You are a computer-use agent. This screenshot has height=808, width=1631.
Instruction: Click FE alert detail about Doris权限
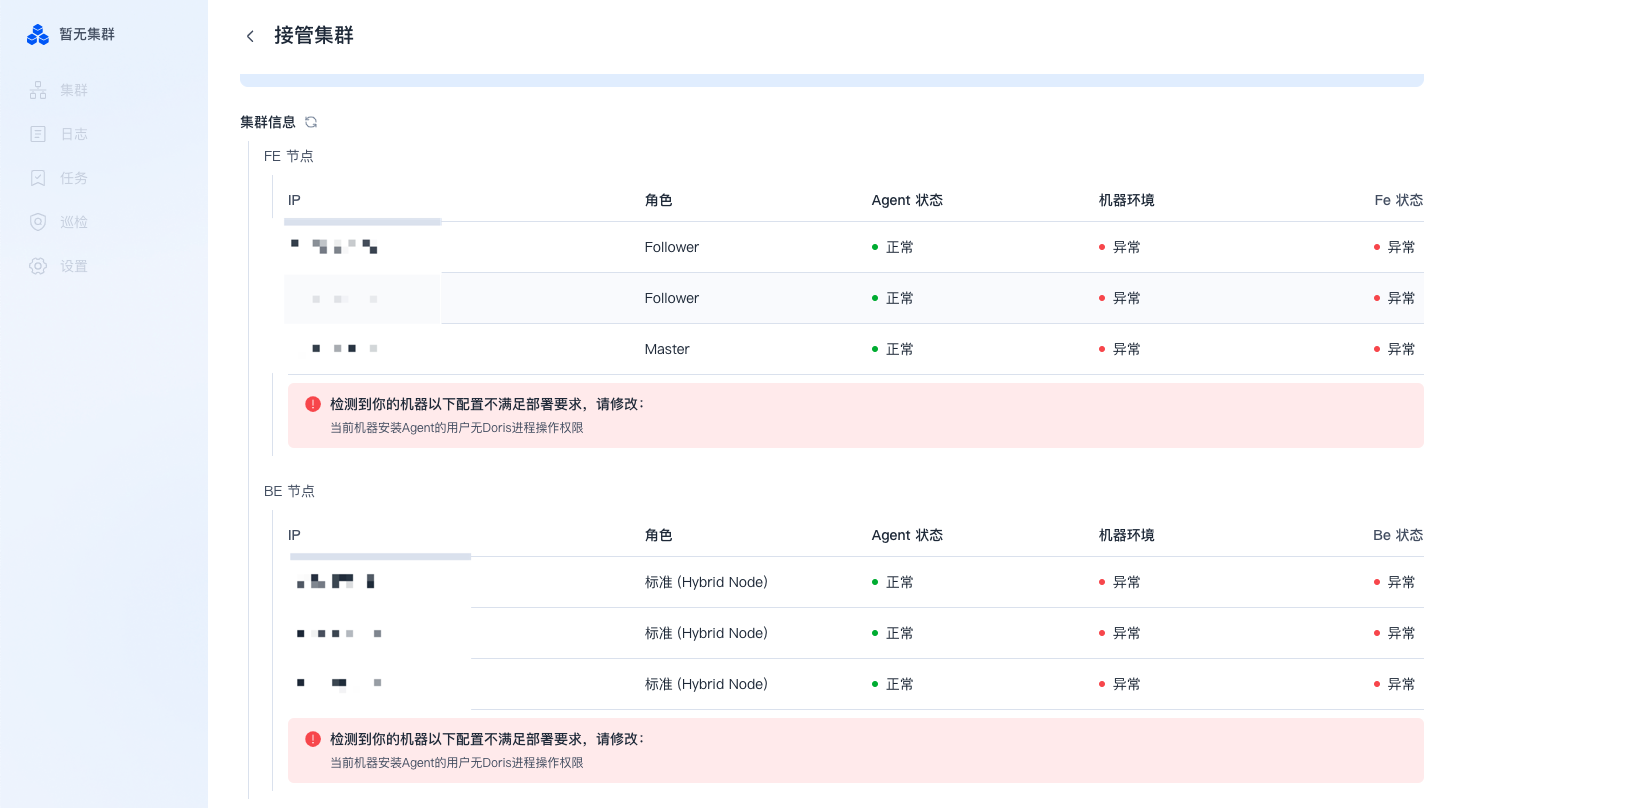[457, 428]
